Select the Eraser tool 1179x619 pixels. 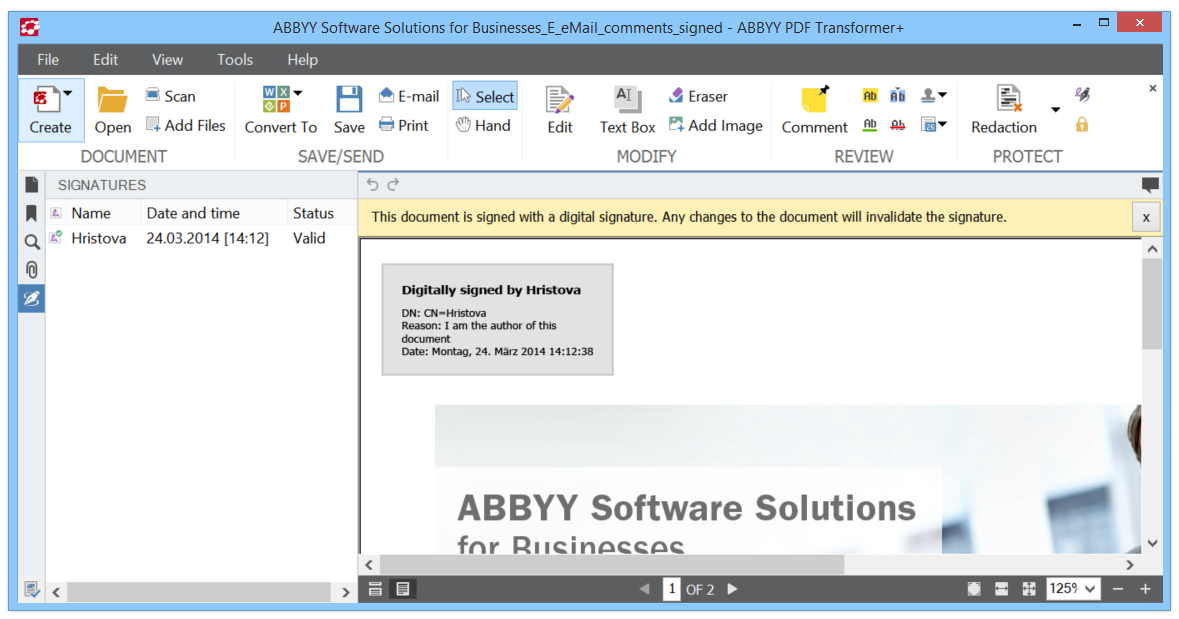(x=698, y=96)
